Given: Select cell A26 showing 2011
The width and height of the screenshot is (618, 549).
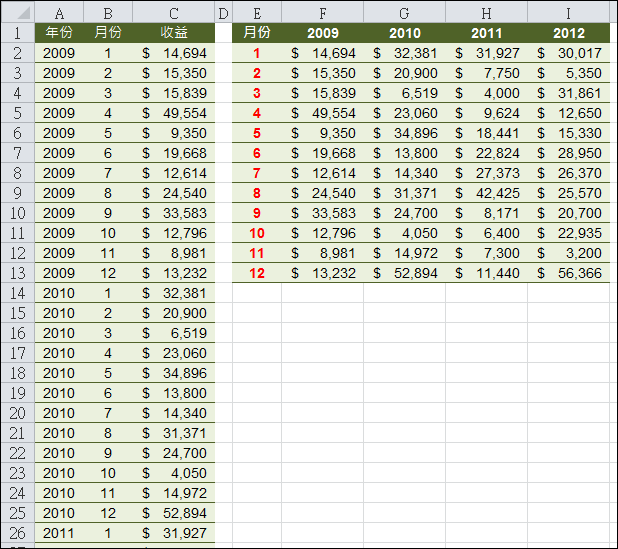Looking at the screenshot, I should (x=59, y=533).
